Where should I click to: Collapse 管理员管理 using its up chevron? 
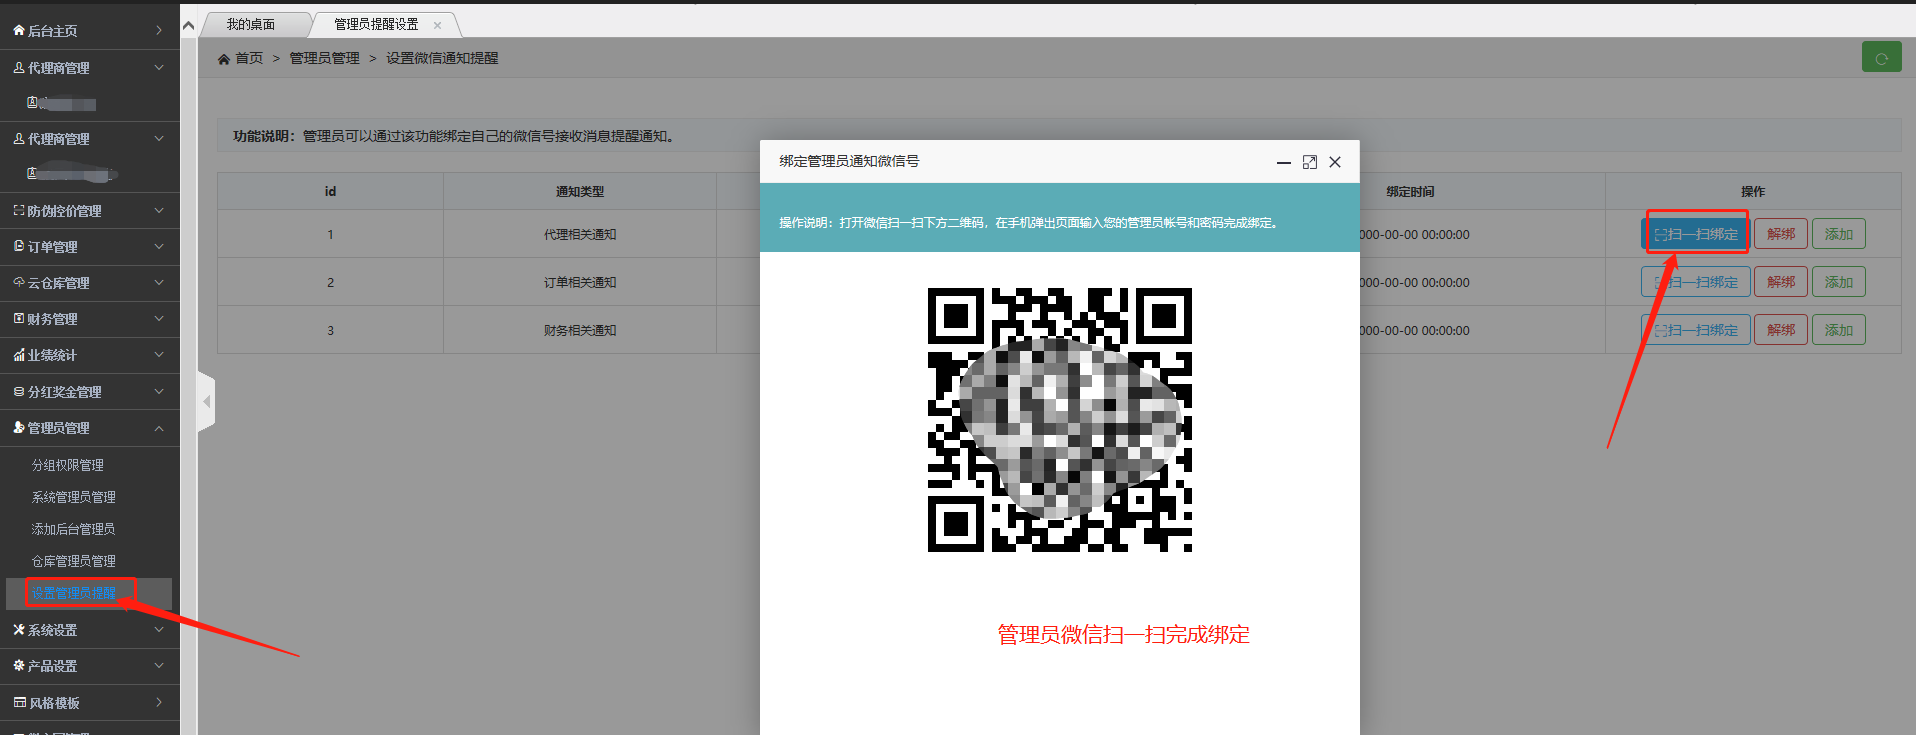(159, 428)
